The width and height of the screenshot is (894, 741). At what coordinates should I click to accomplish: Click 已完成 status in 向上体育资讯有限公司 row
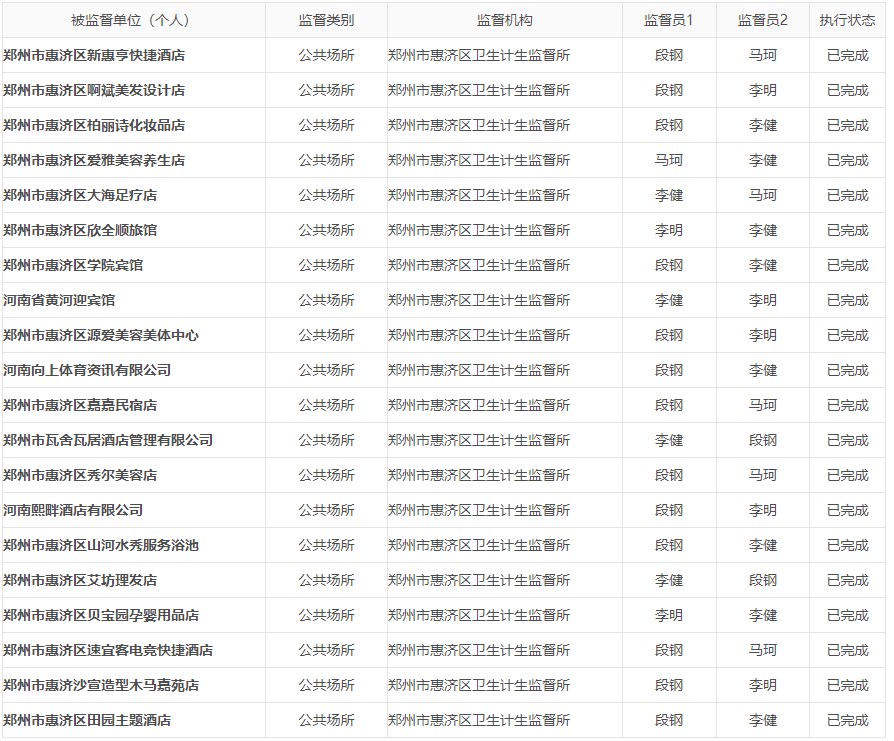(847, 370)
